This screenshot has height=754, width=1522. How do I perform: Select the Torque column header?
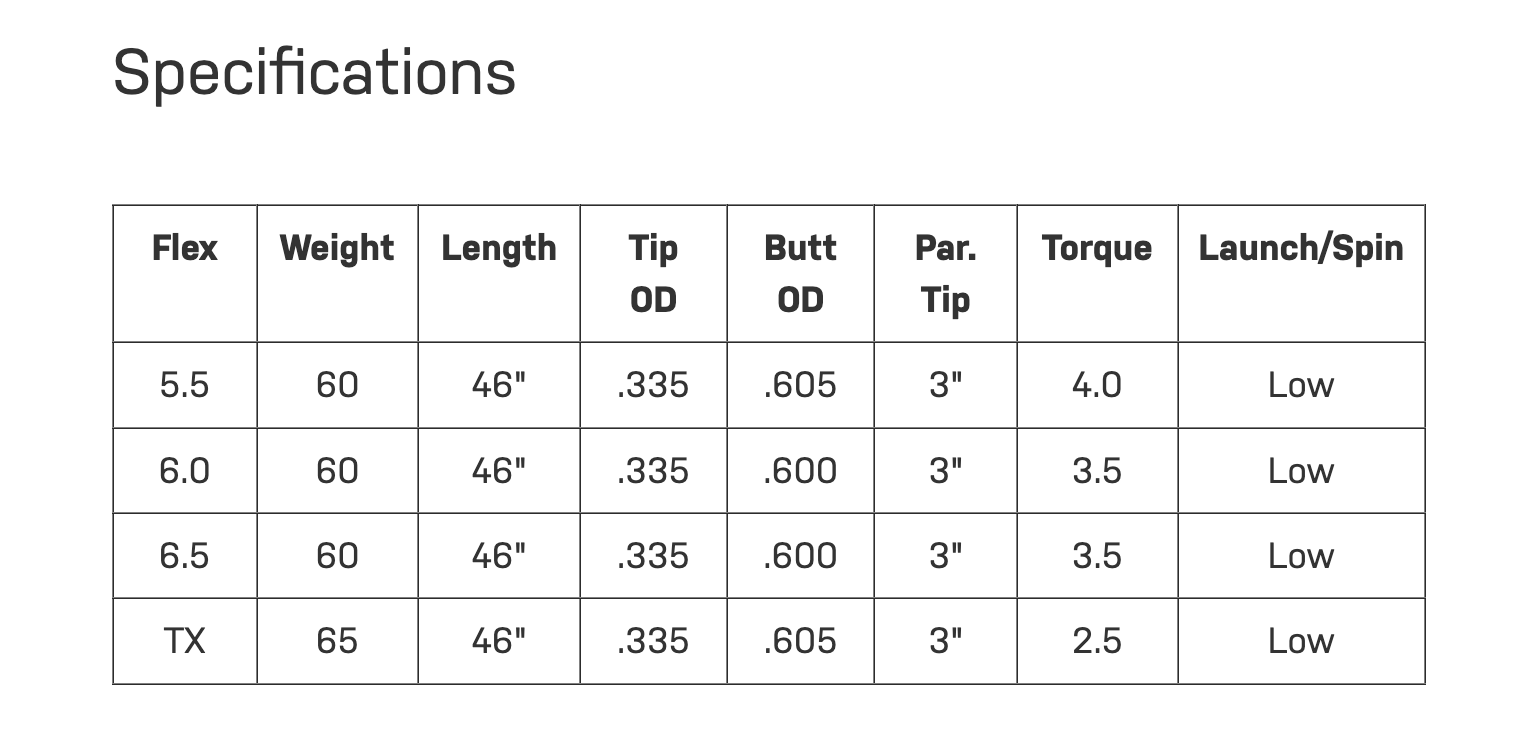click(1097, 248)
